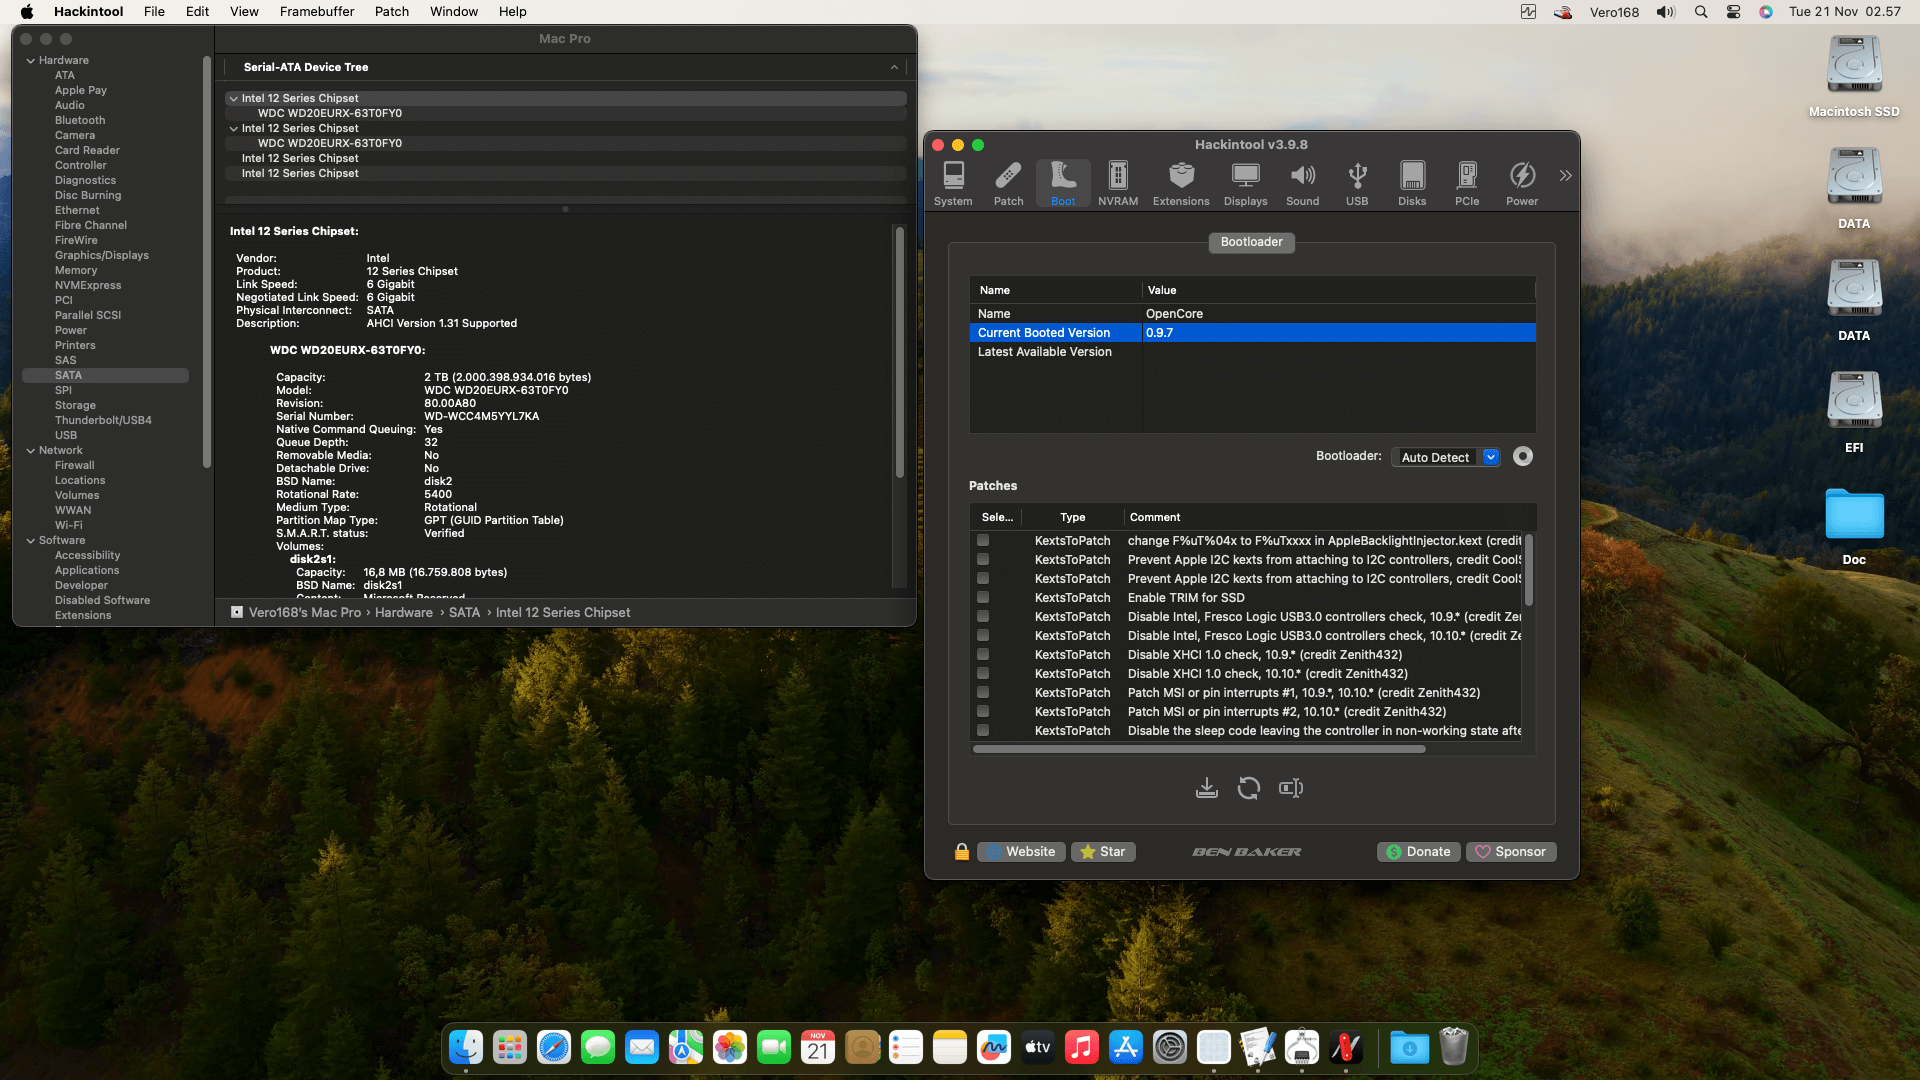The height and width of the screenshot is (1080, 1920).
Task: Open the Disks toolbar section
Action: 1411,183
